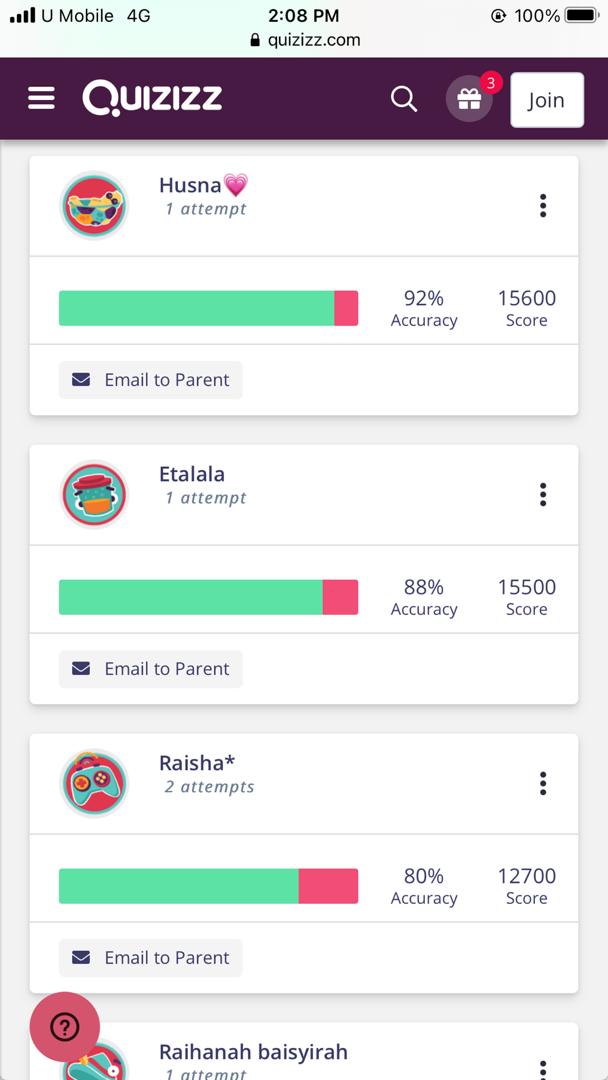Open the three-dot menu for Raisha
Screen dimensions: 608x1080
click(543, 783)
